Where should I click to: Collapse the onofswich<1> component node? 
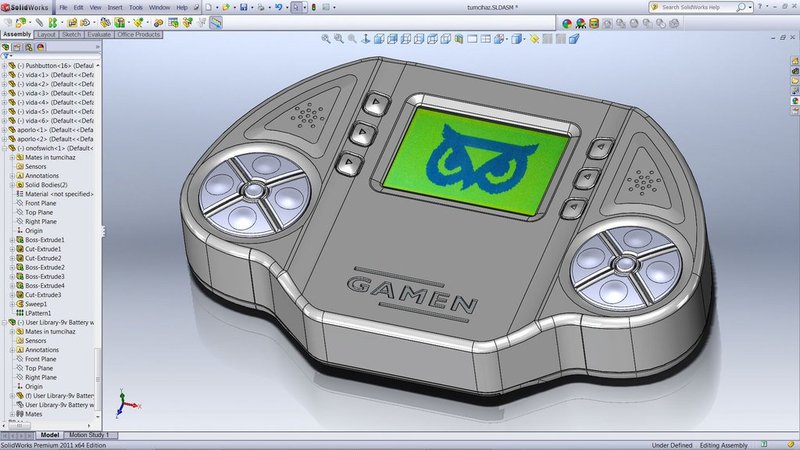tap(5, 148)
